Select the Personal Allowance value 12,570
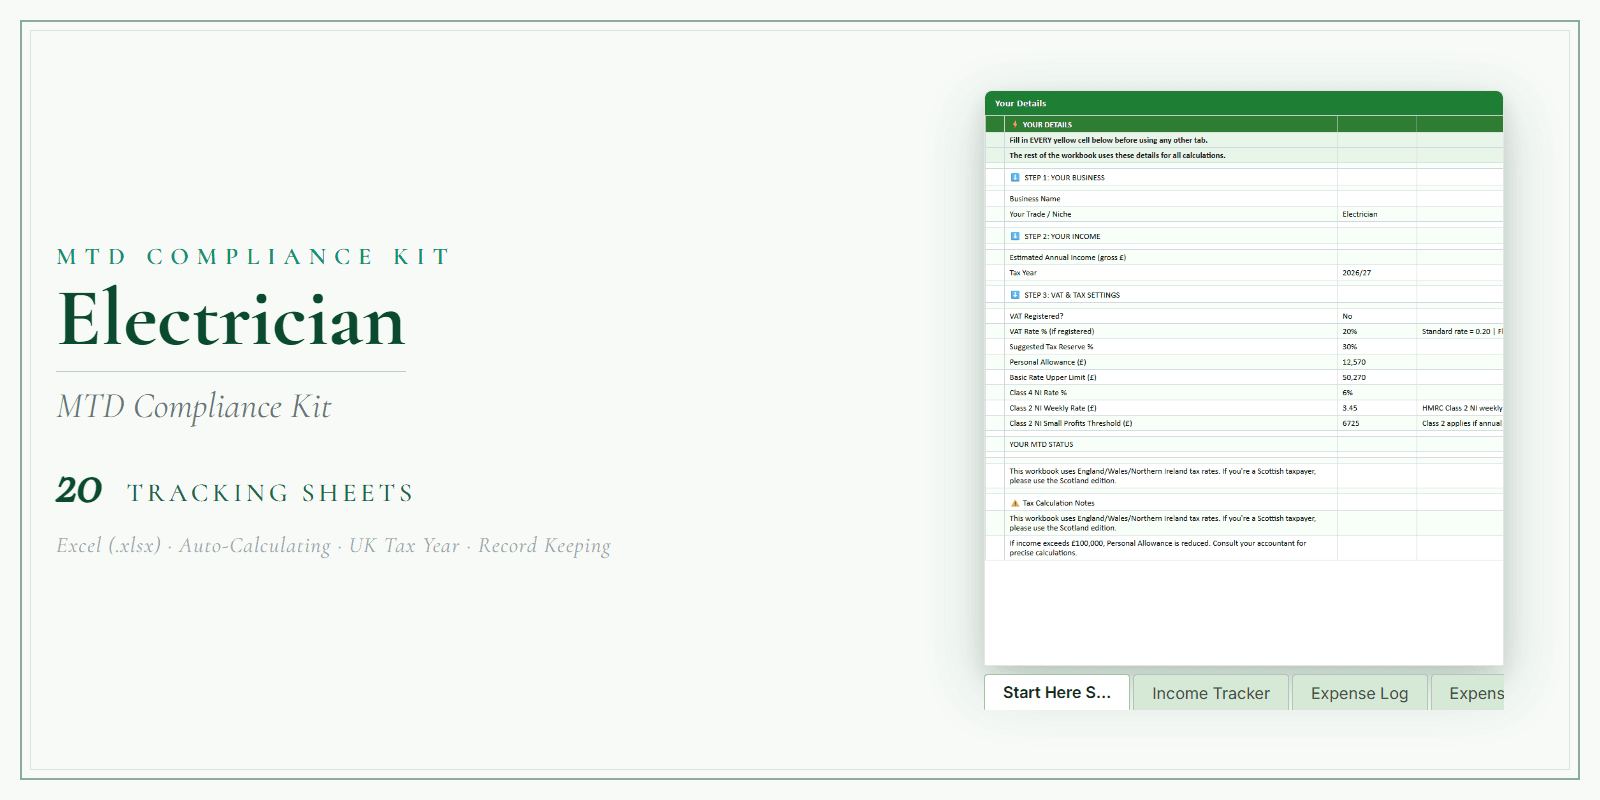Viewport: 1600px width, 800px height. [x=1377, y=362]
